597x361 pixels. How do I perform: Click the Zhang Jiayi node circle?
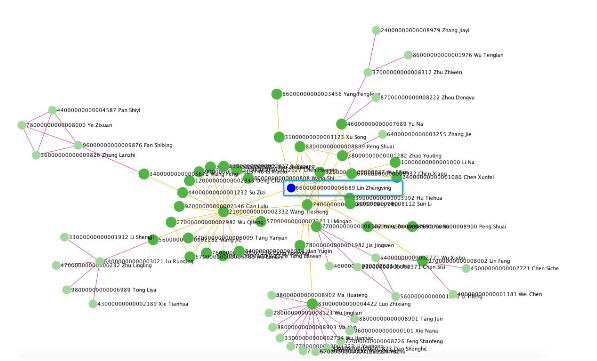point(376,30)
